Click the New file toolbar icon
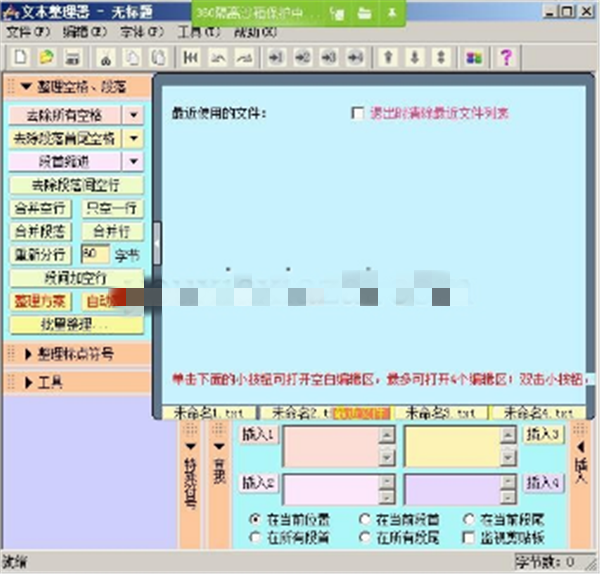This screenshot has width=600, height=574. pyautogui.click(x=19, y=57)
